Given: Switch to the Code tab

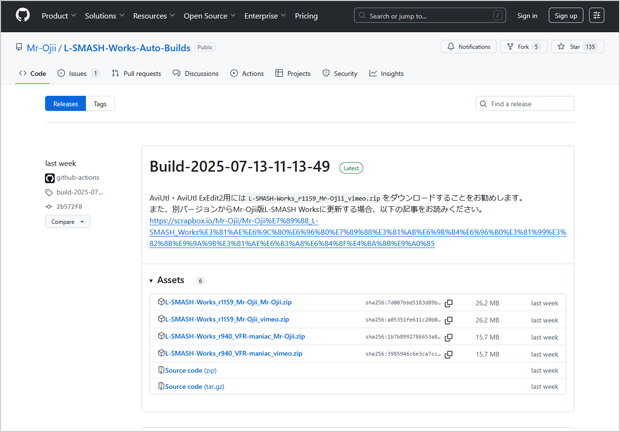Looking at the screenshot, I should click(32, 74).
